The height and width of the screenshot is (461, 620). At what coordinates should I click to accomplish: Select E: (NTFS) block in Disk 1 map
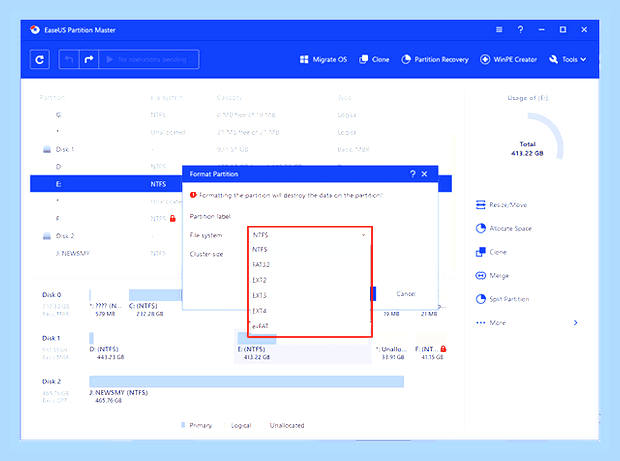coord(302,347)
